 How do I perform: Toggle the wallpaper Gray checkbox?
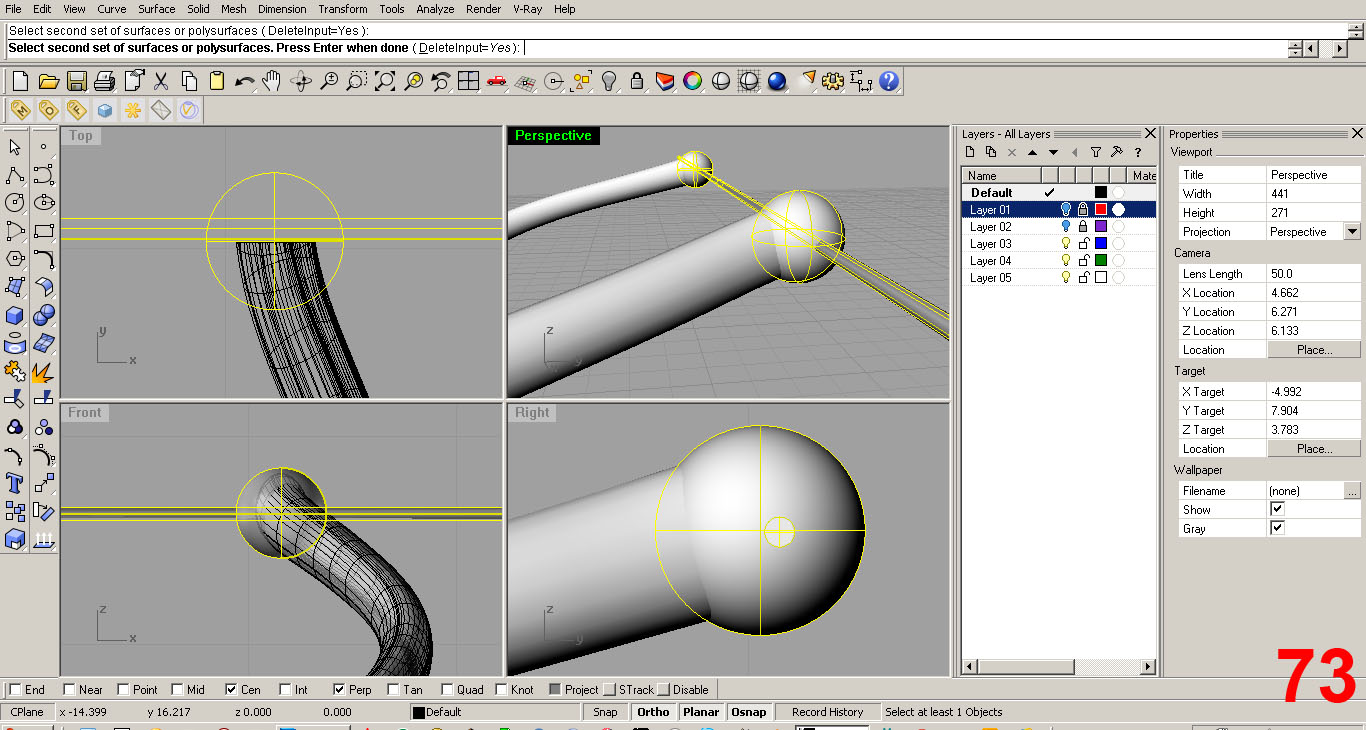[x=1277, y=528]
